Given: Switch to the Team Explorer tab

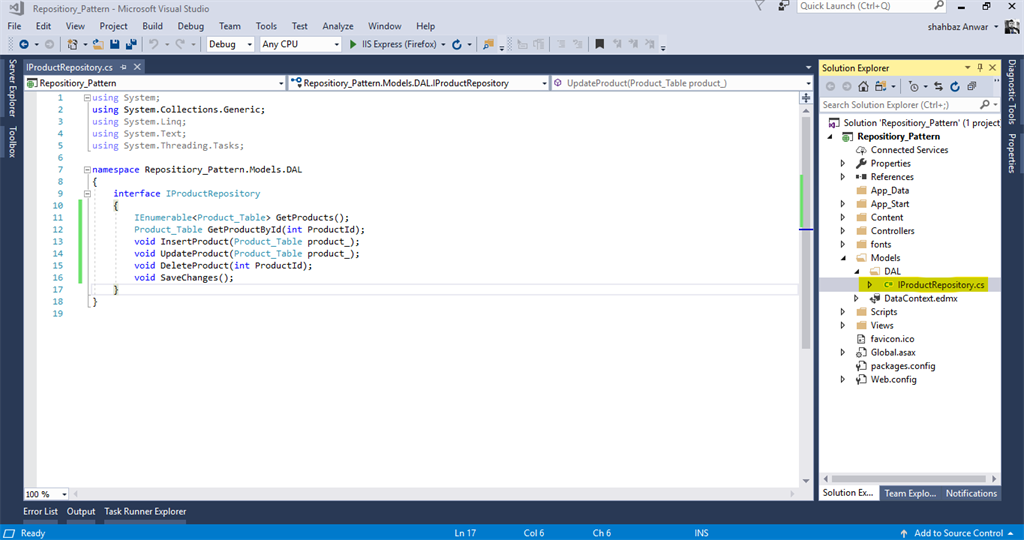Looking at the screenshot, I should pos(910,494).
